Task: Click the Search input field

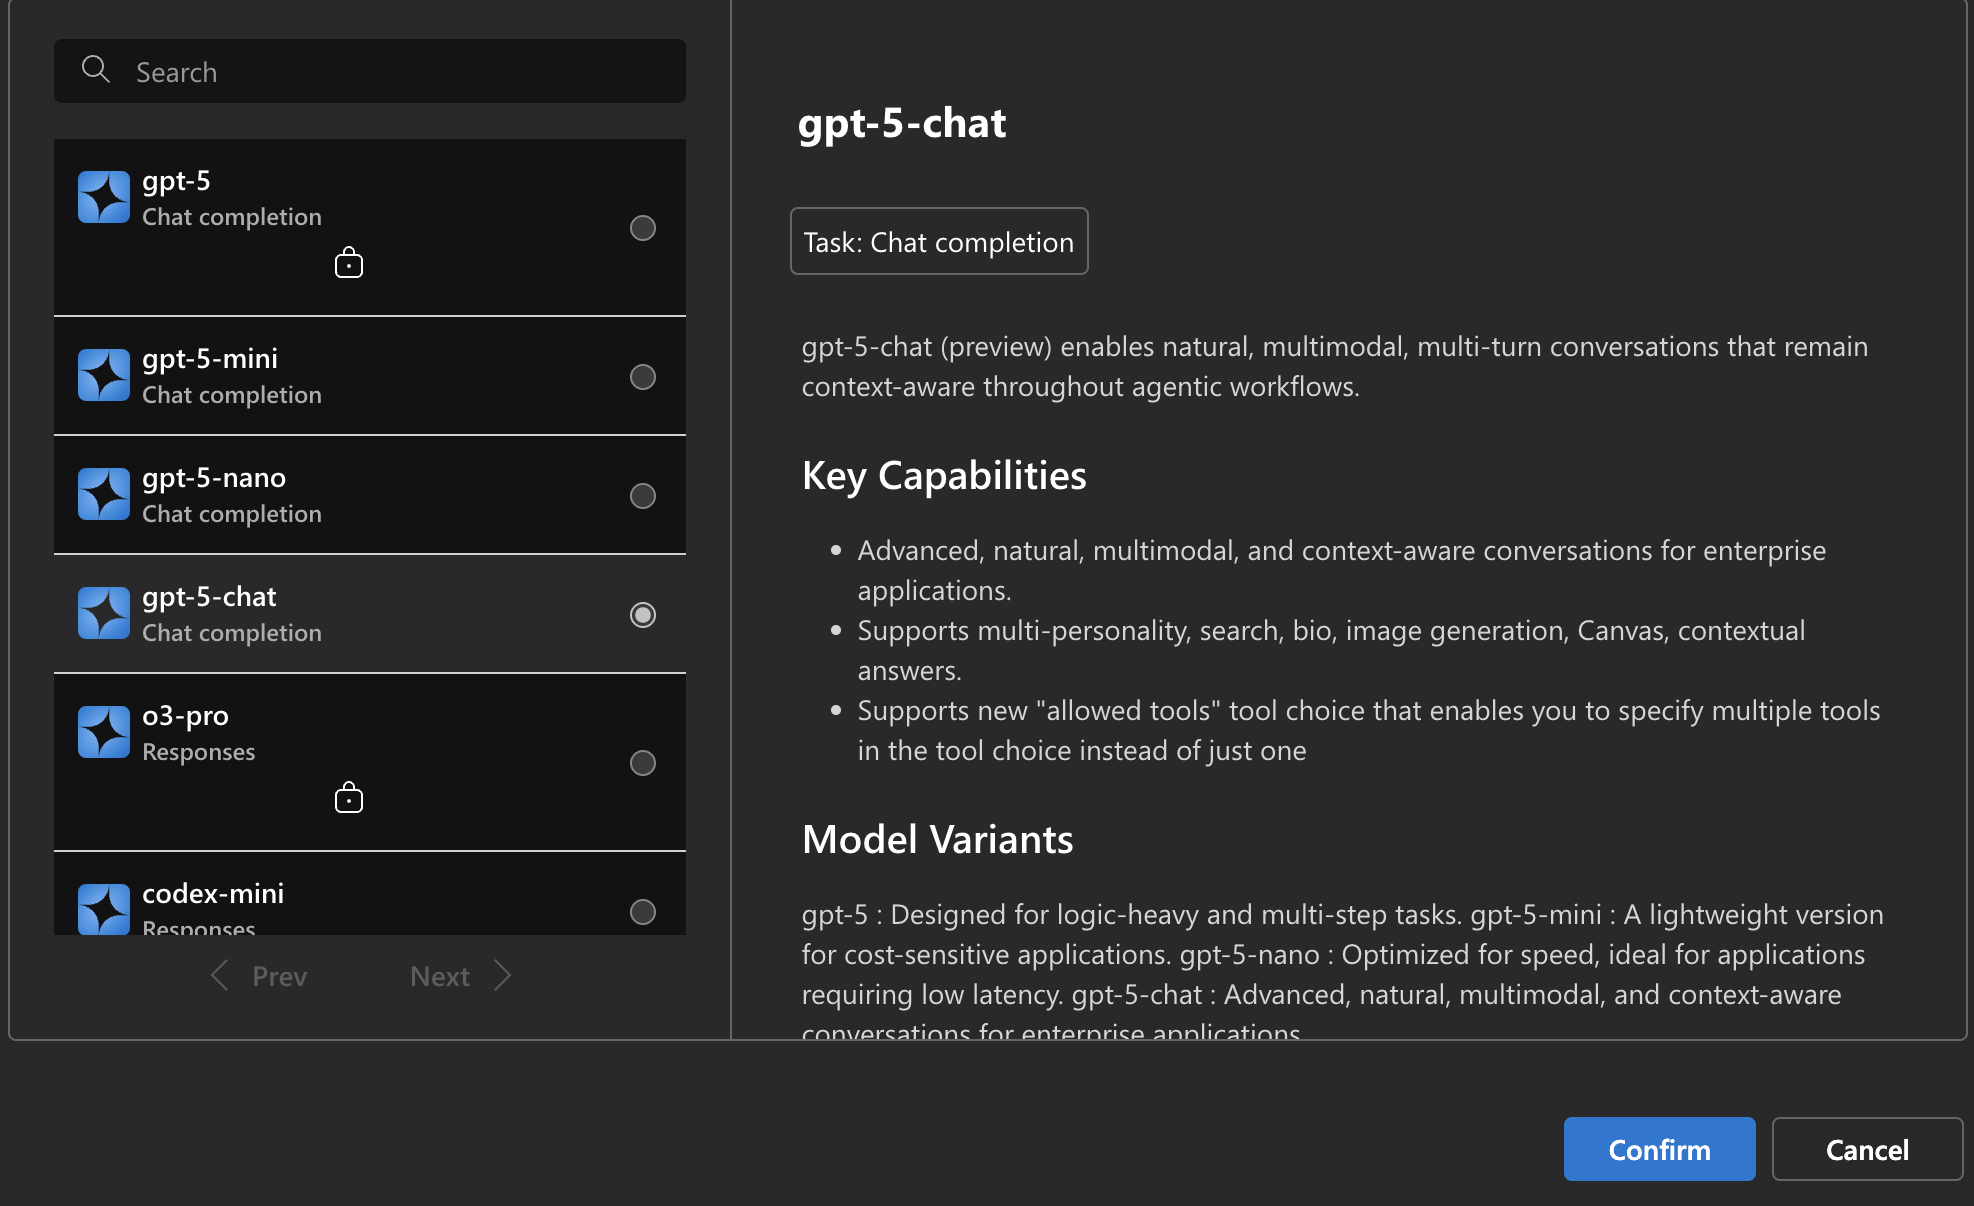Action: point(370,71)
